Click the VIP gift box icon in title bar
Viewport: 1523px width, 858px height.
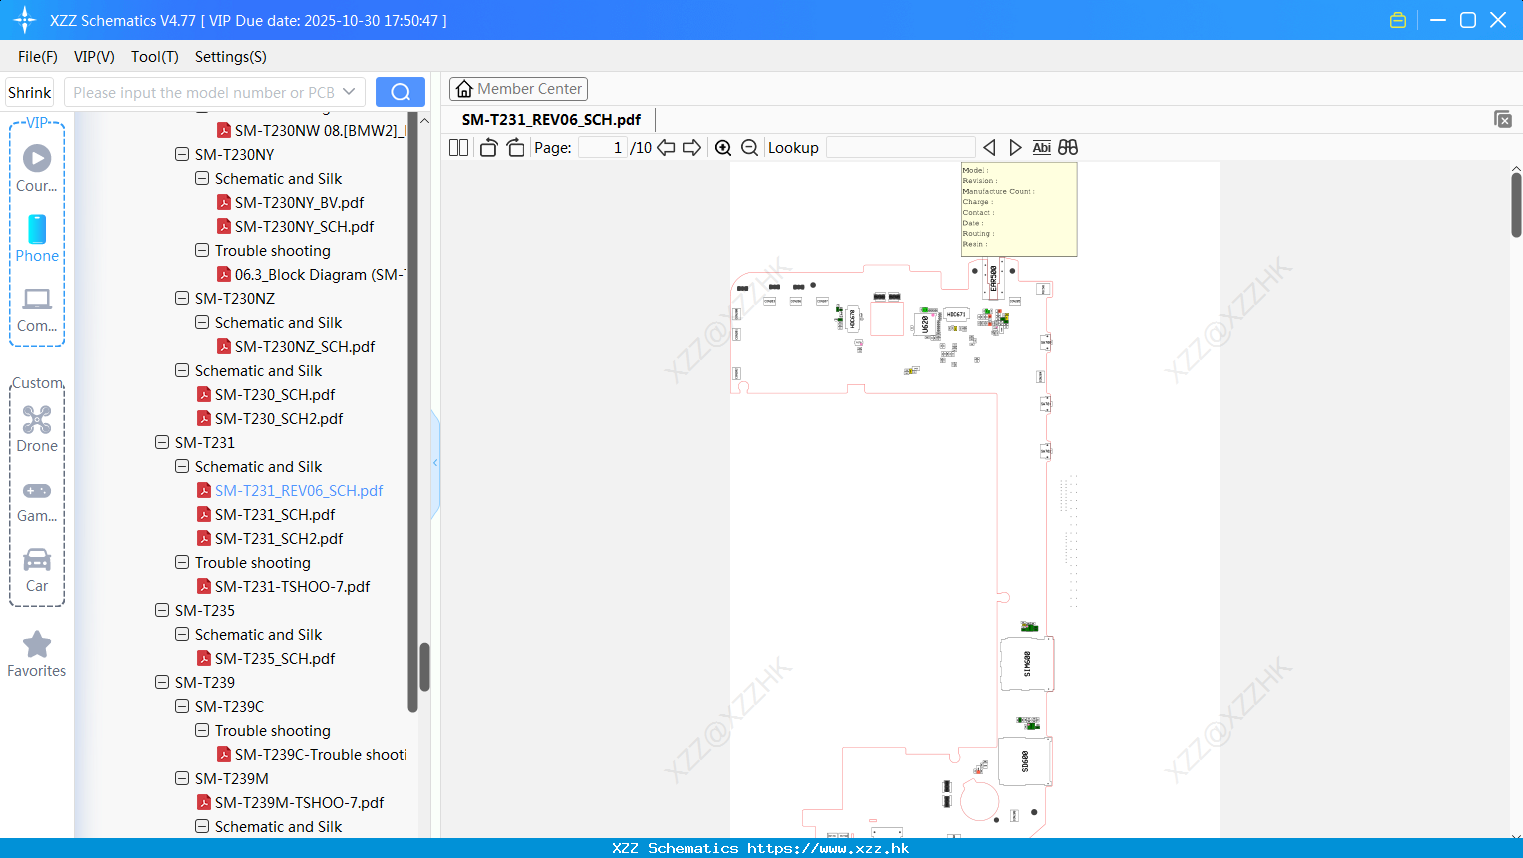tap(1398, 20)
